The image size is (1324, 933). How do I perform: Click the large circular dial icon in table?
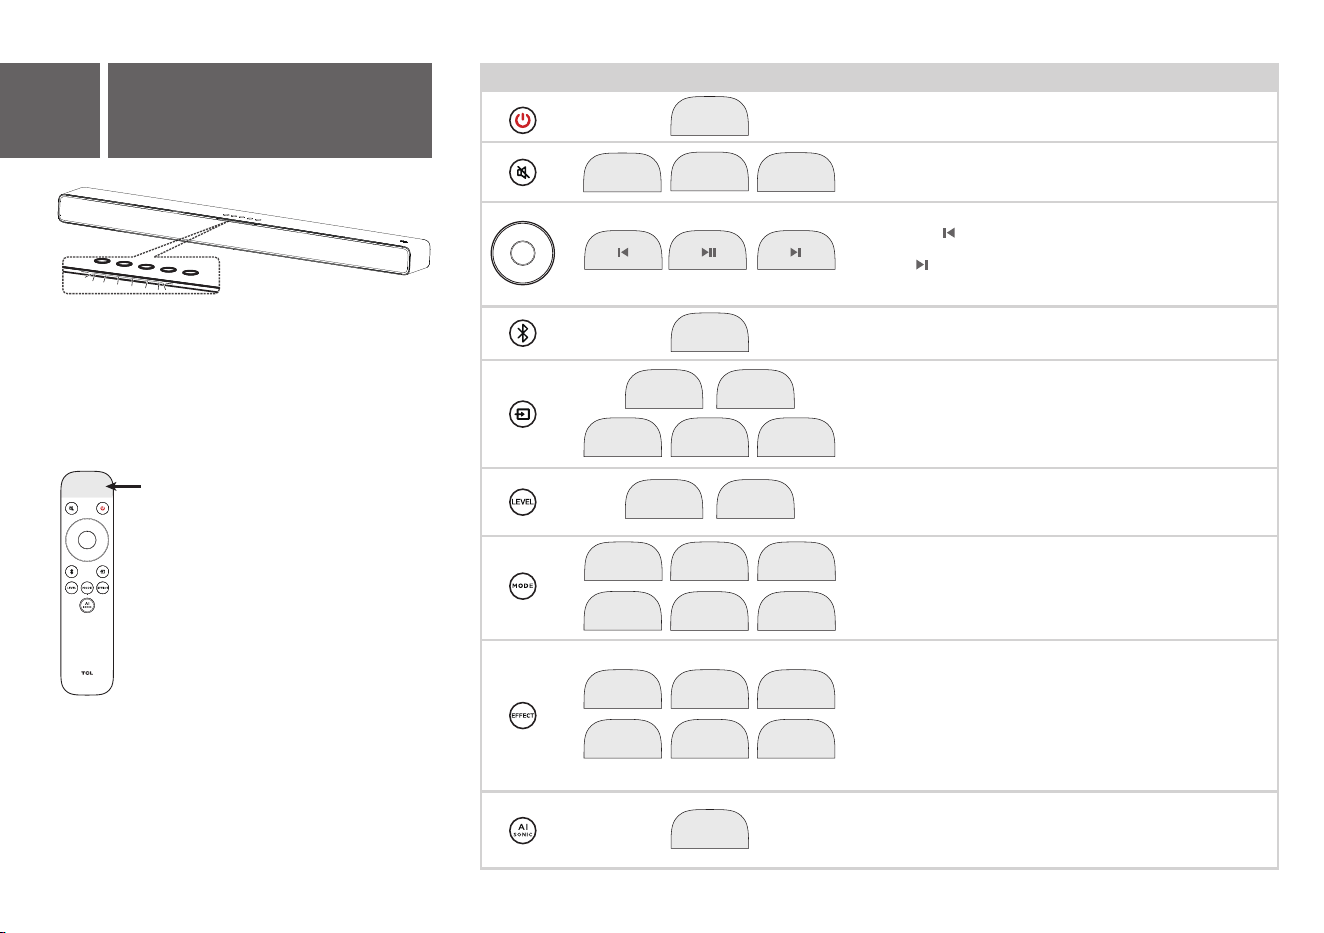tap(523, 251)
